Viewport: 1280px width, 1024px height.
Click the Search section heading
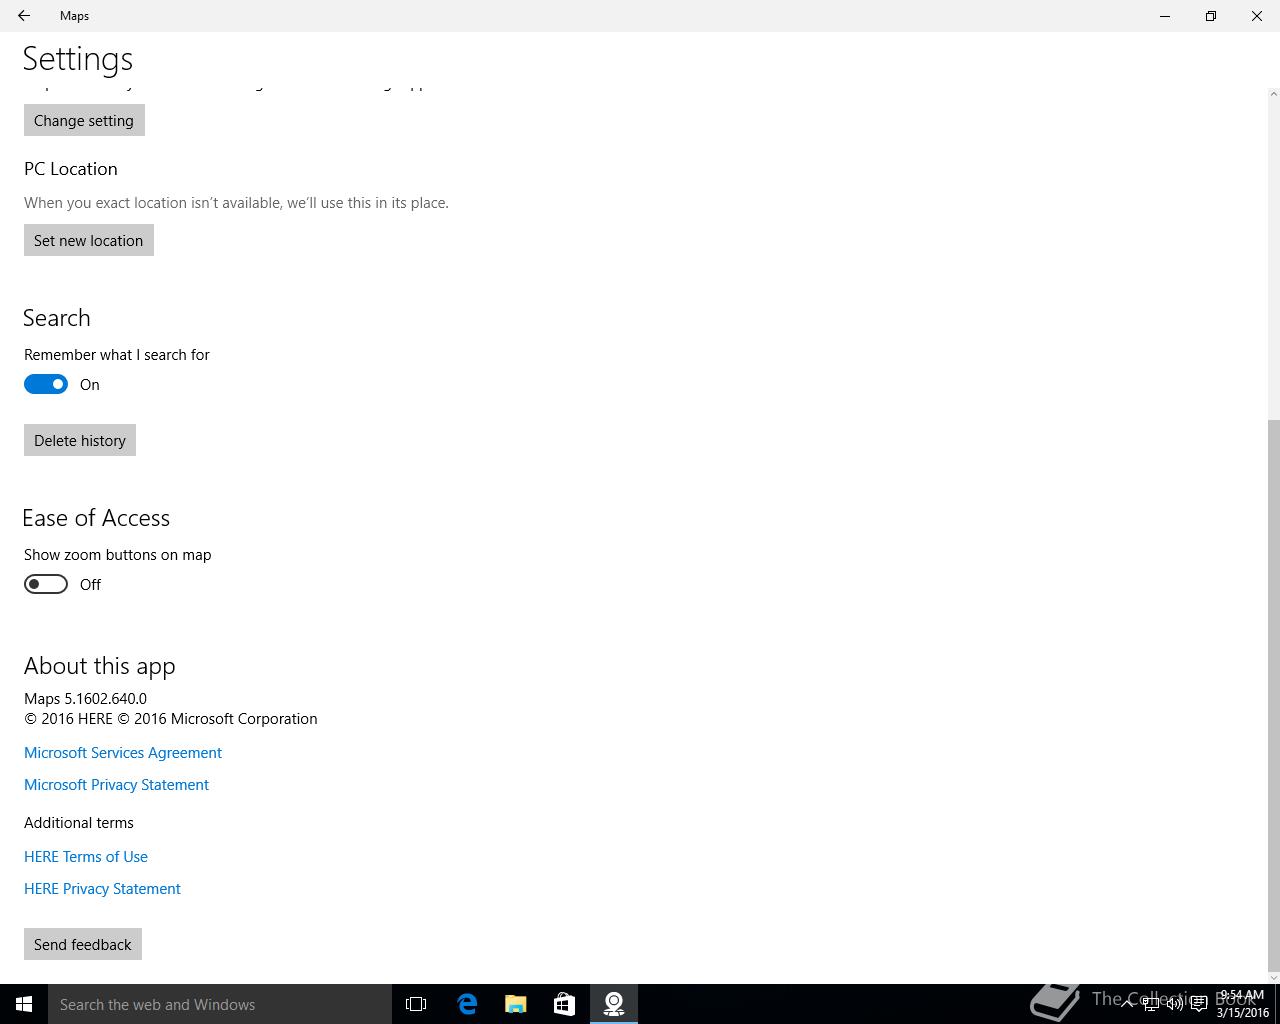[57, 317]
